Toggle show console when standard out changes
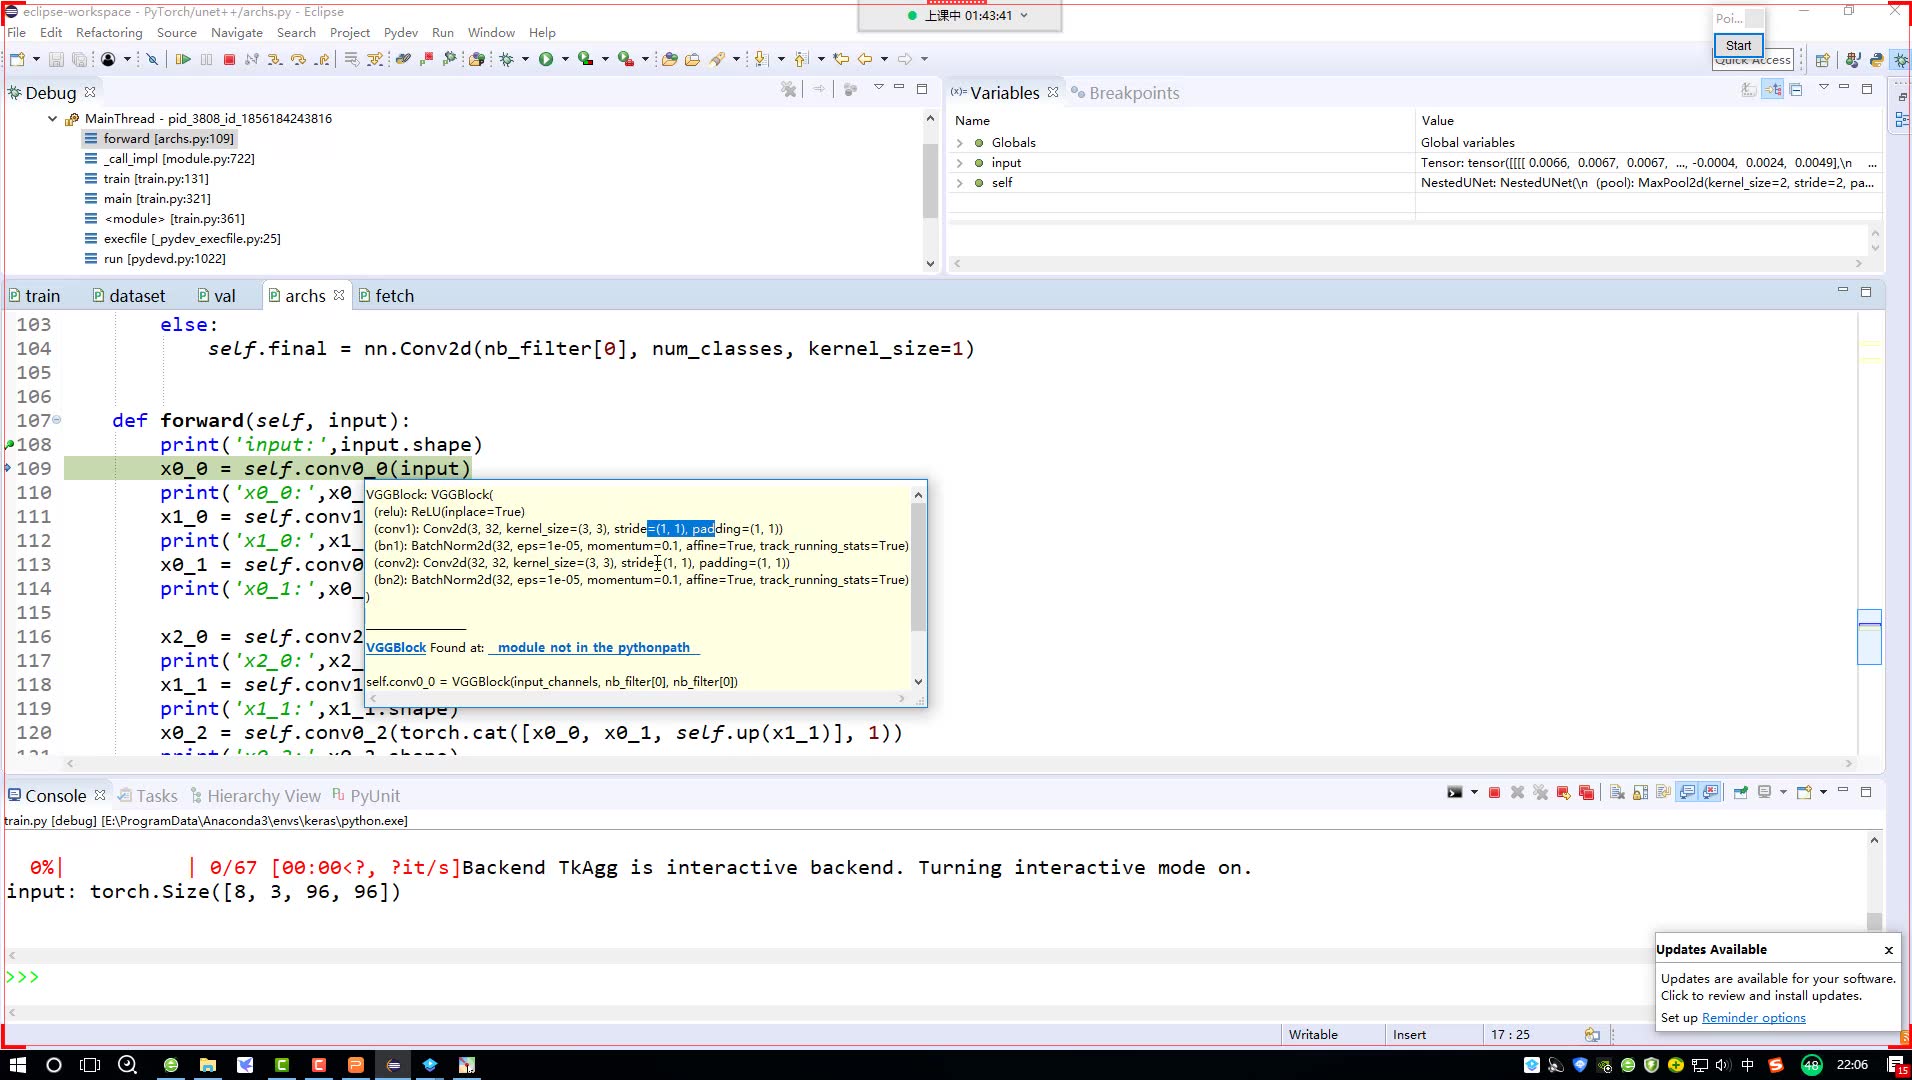 tap(1688, 793)
